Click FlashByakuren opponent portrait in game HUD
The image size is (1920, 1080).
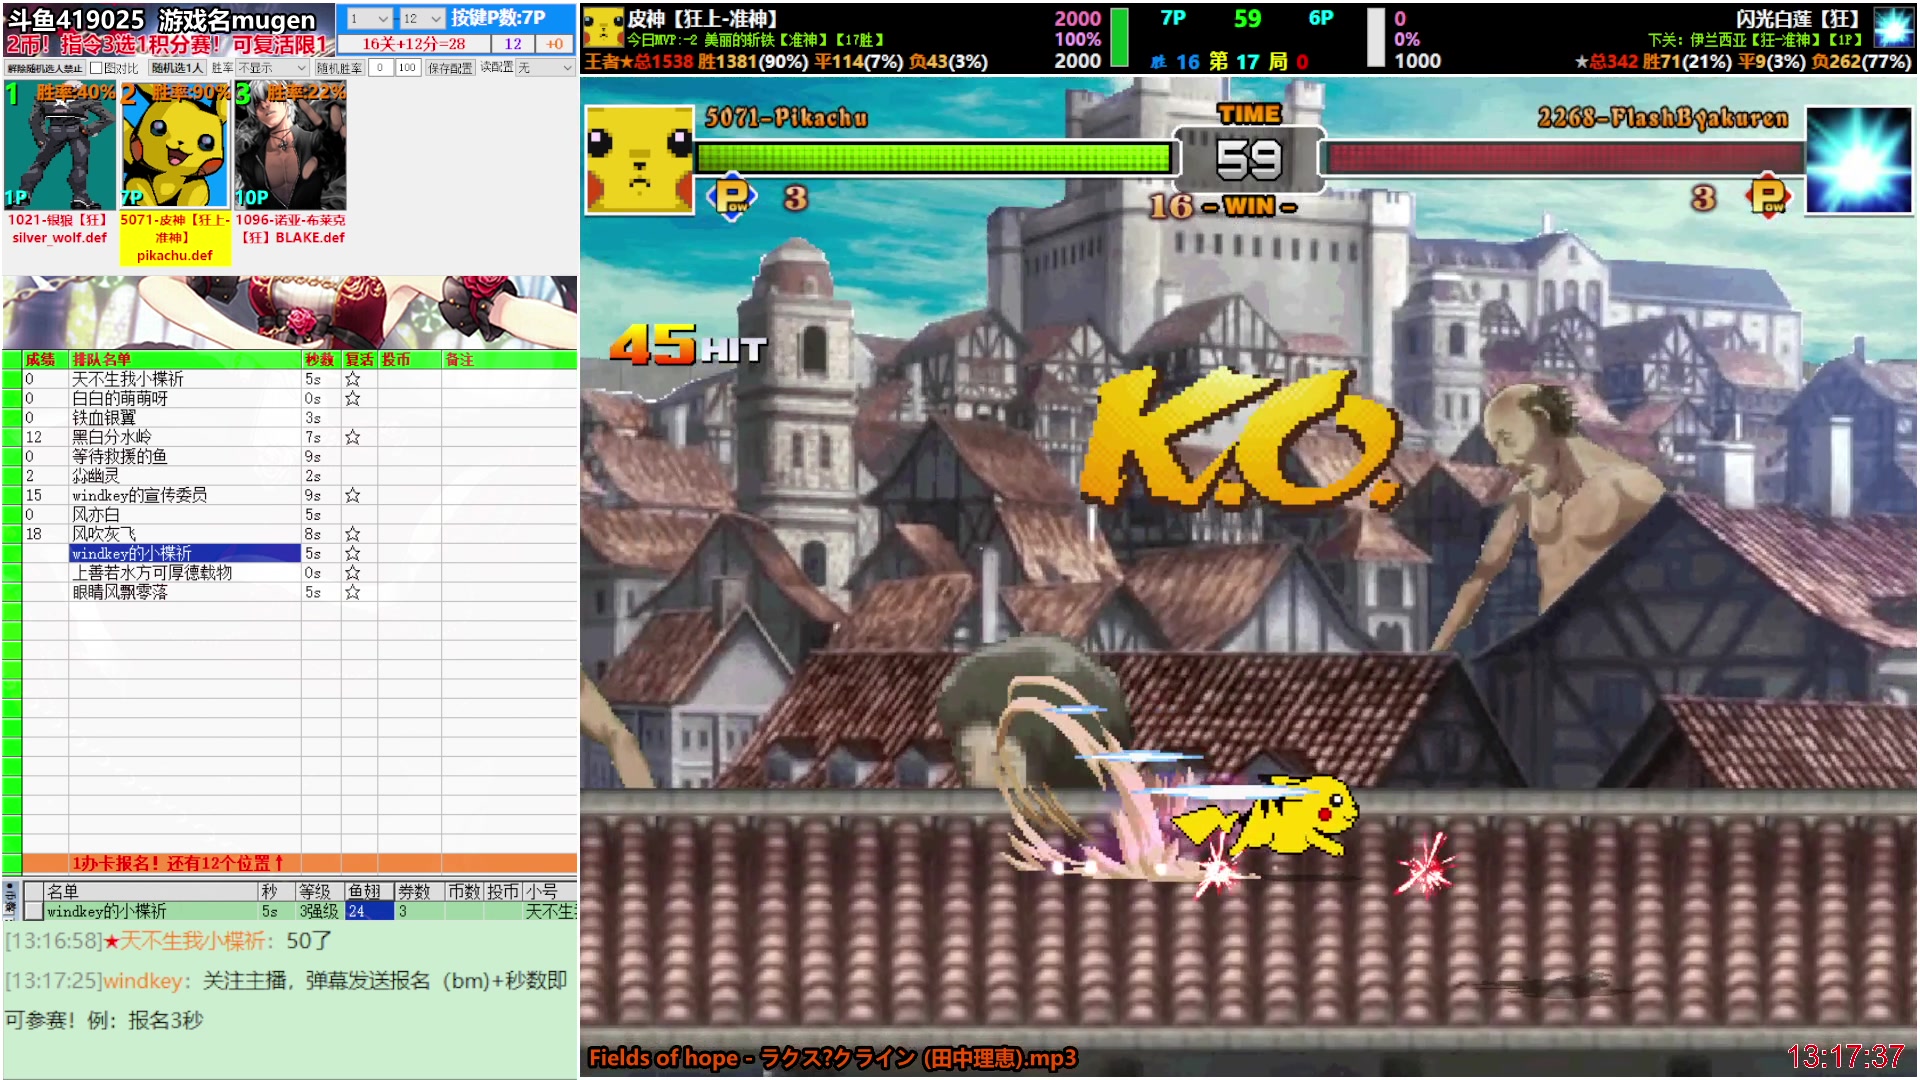[x=1859, y=160]
